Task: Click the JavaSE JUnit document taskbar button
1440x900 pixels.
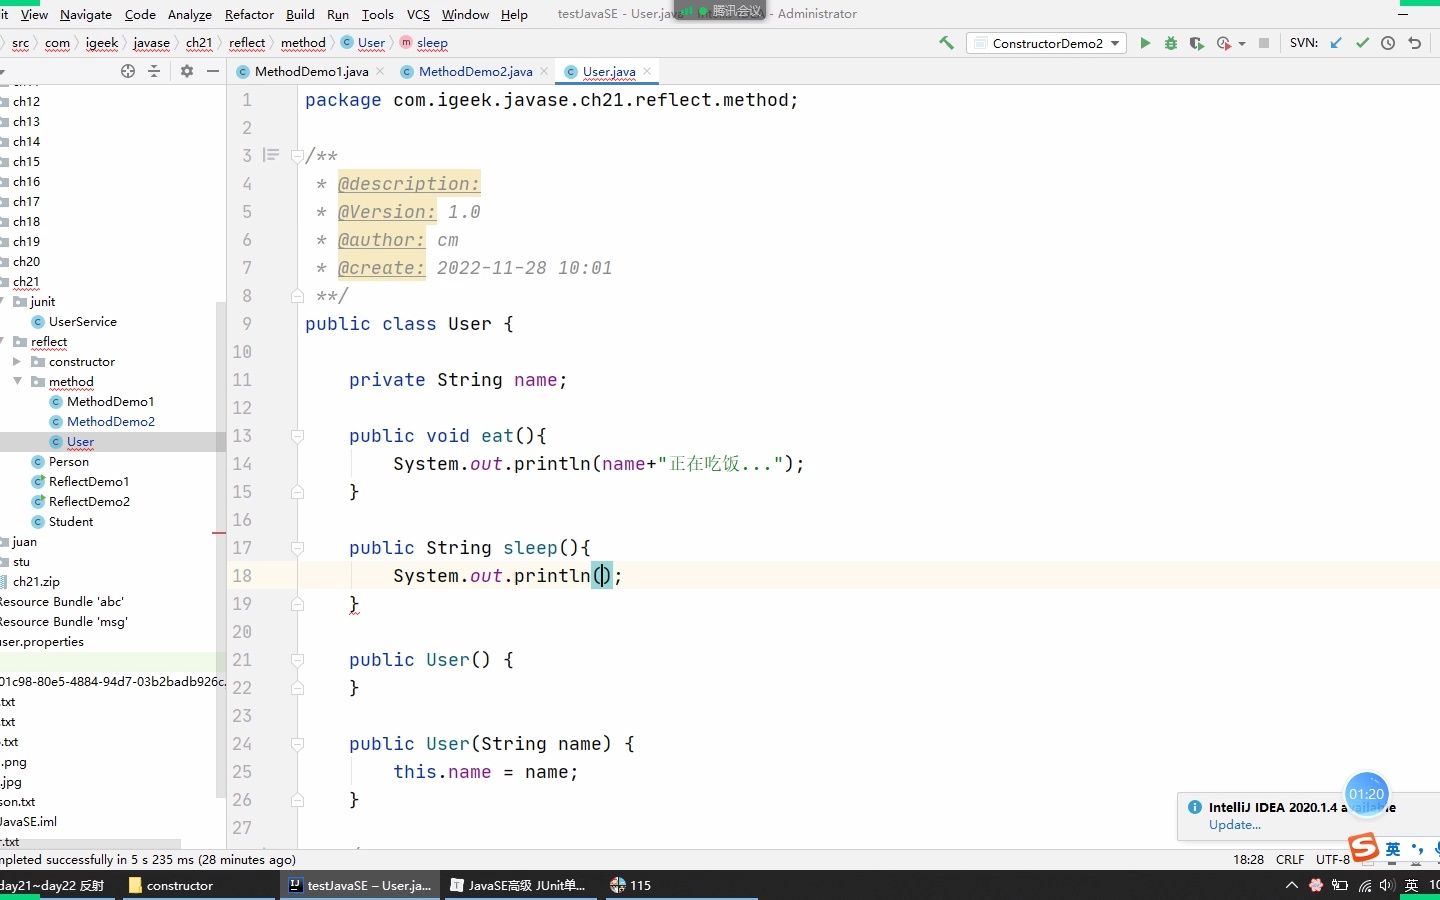Action: (519, 885)
